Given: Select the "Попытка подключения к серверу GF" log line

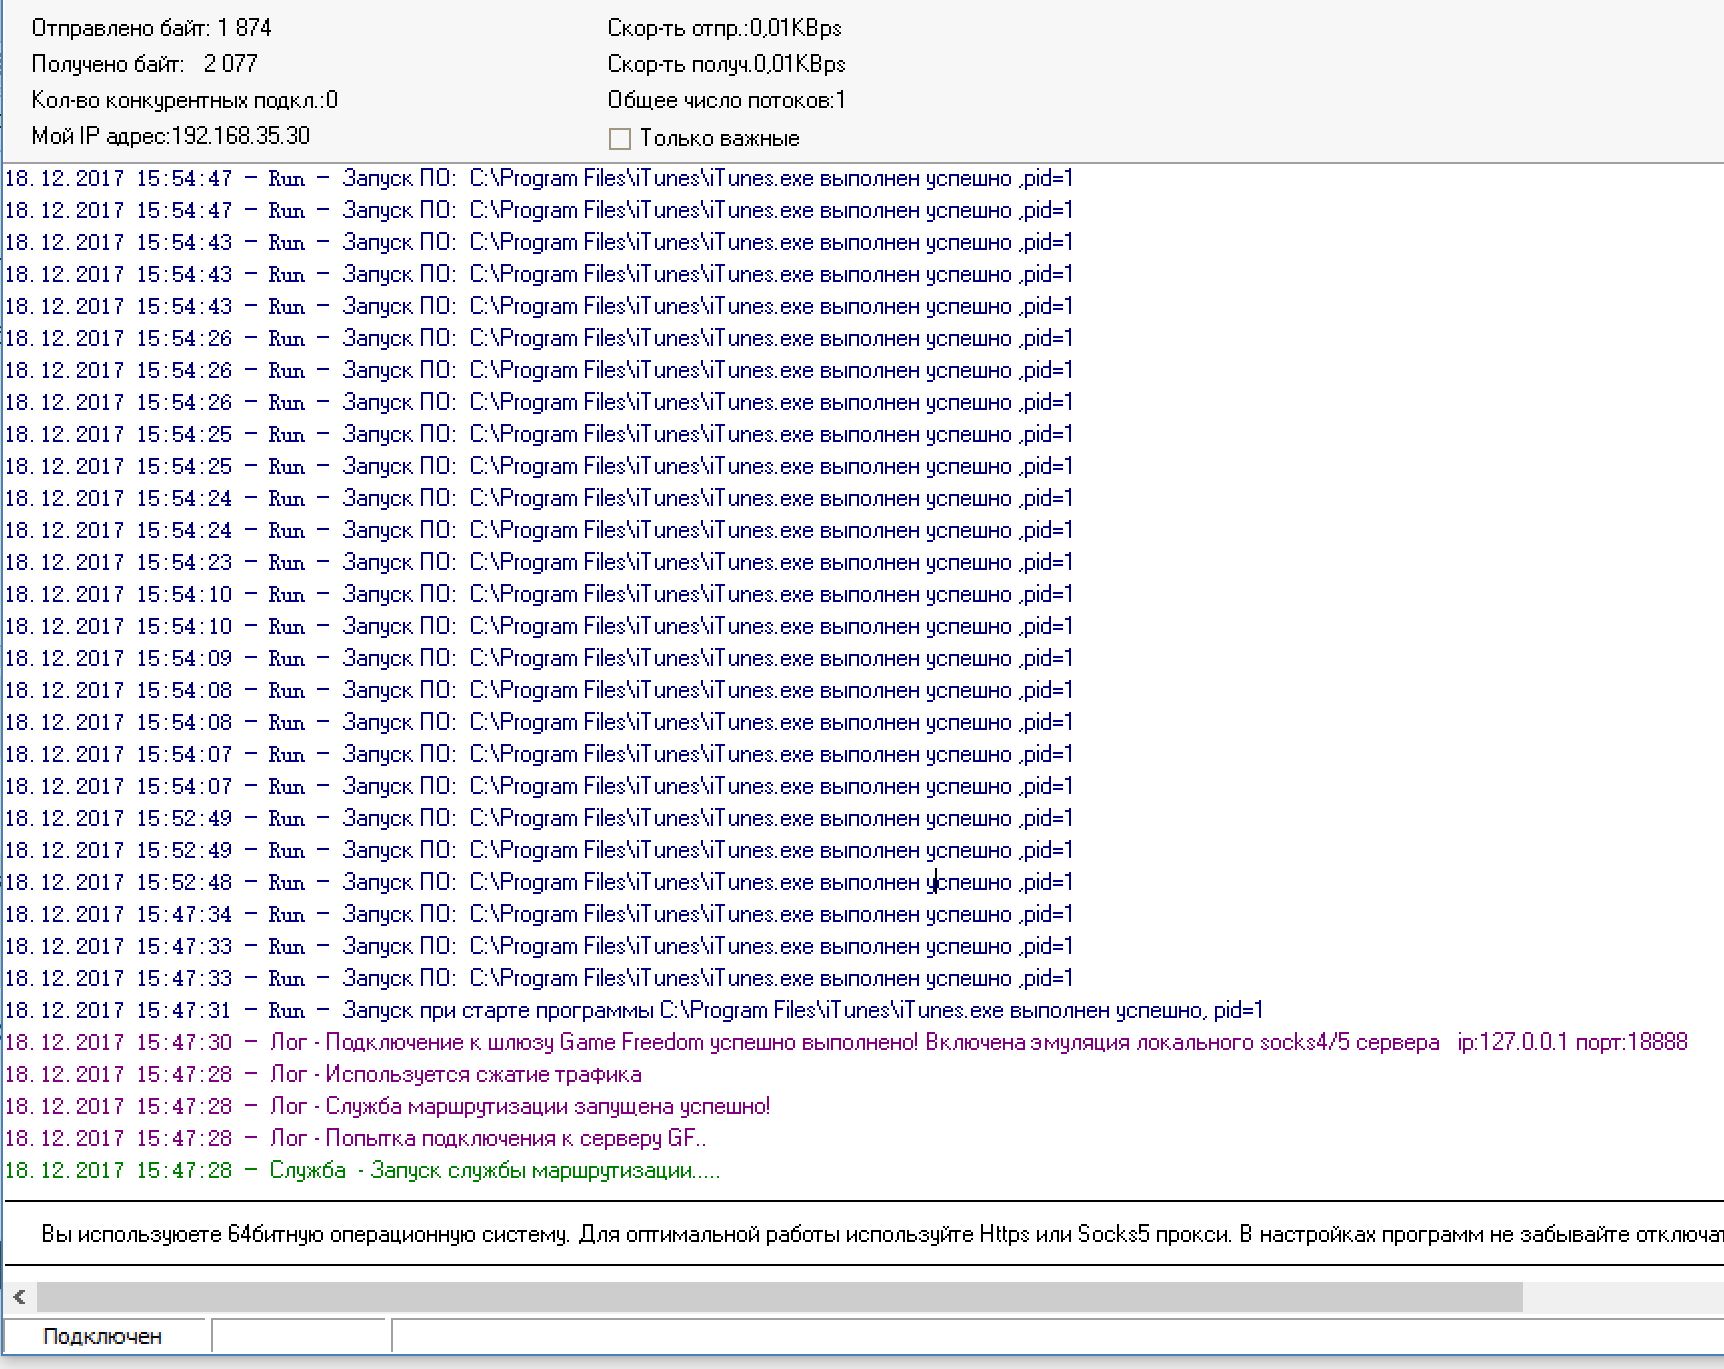Looking at the screenshot, I should pos(515,1139).
